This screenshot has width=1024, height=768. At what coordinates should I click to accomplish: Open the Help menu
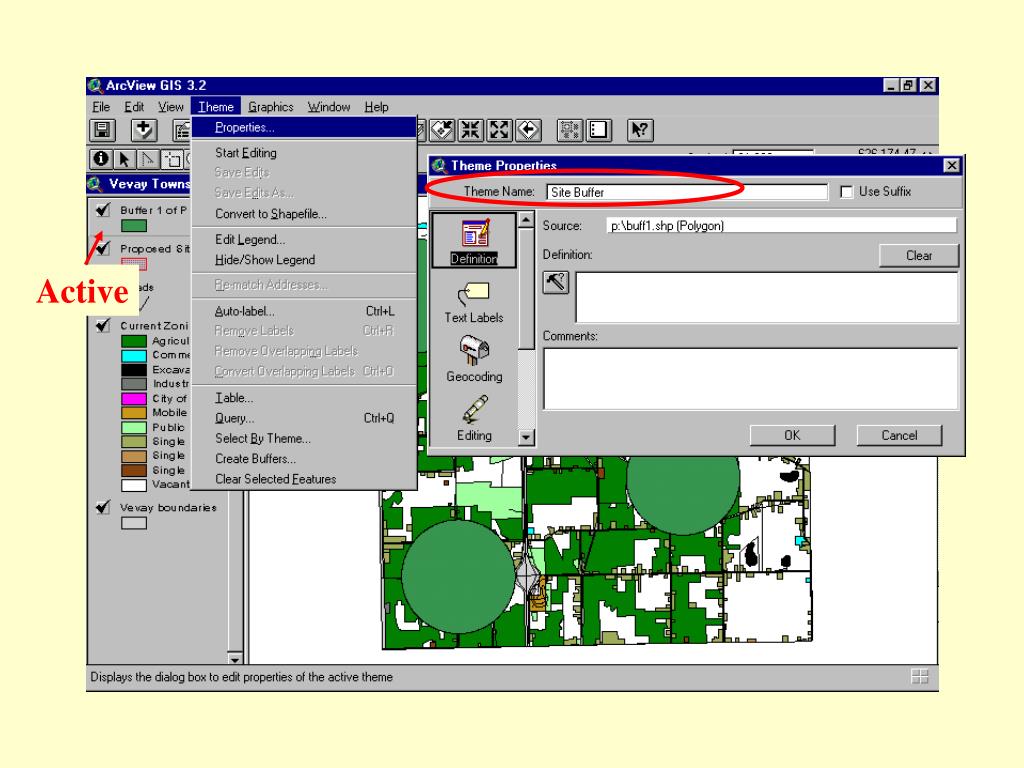pyautogui.click(x=376, y=107)
